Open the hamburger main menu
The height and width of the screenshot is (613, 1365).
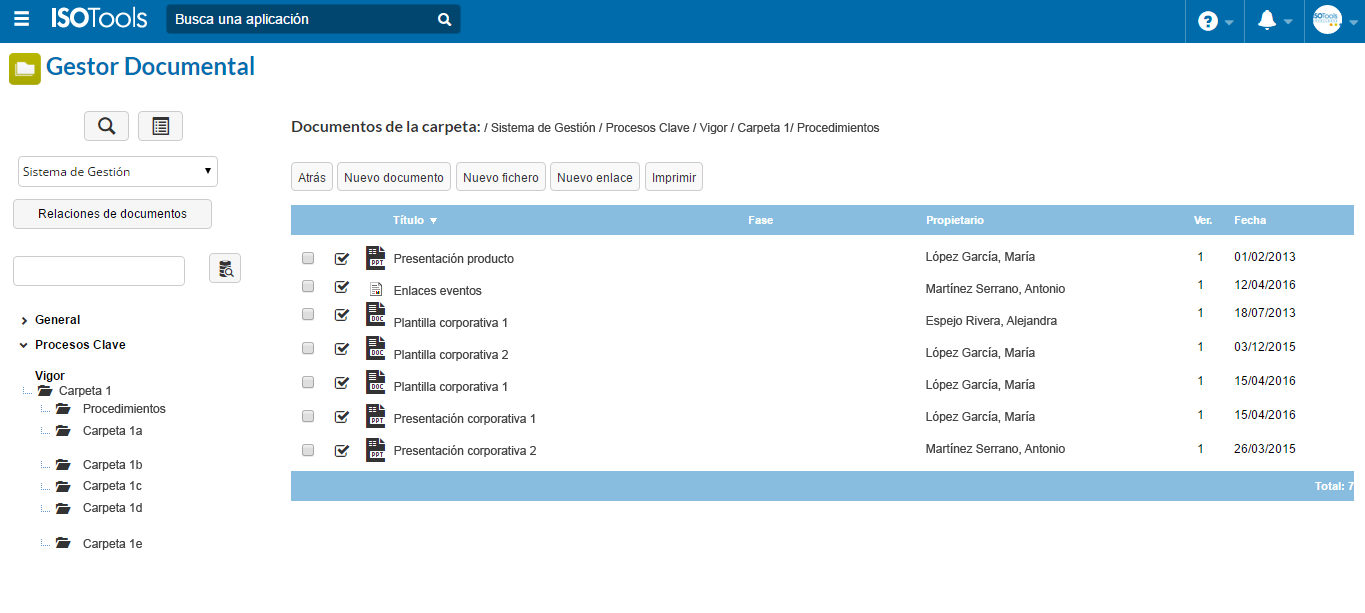[x=22, y=20]
